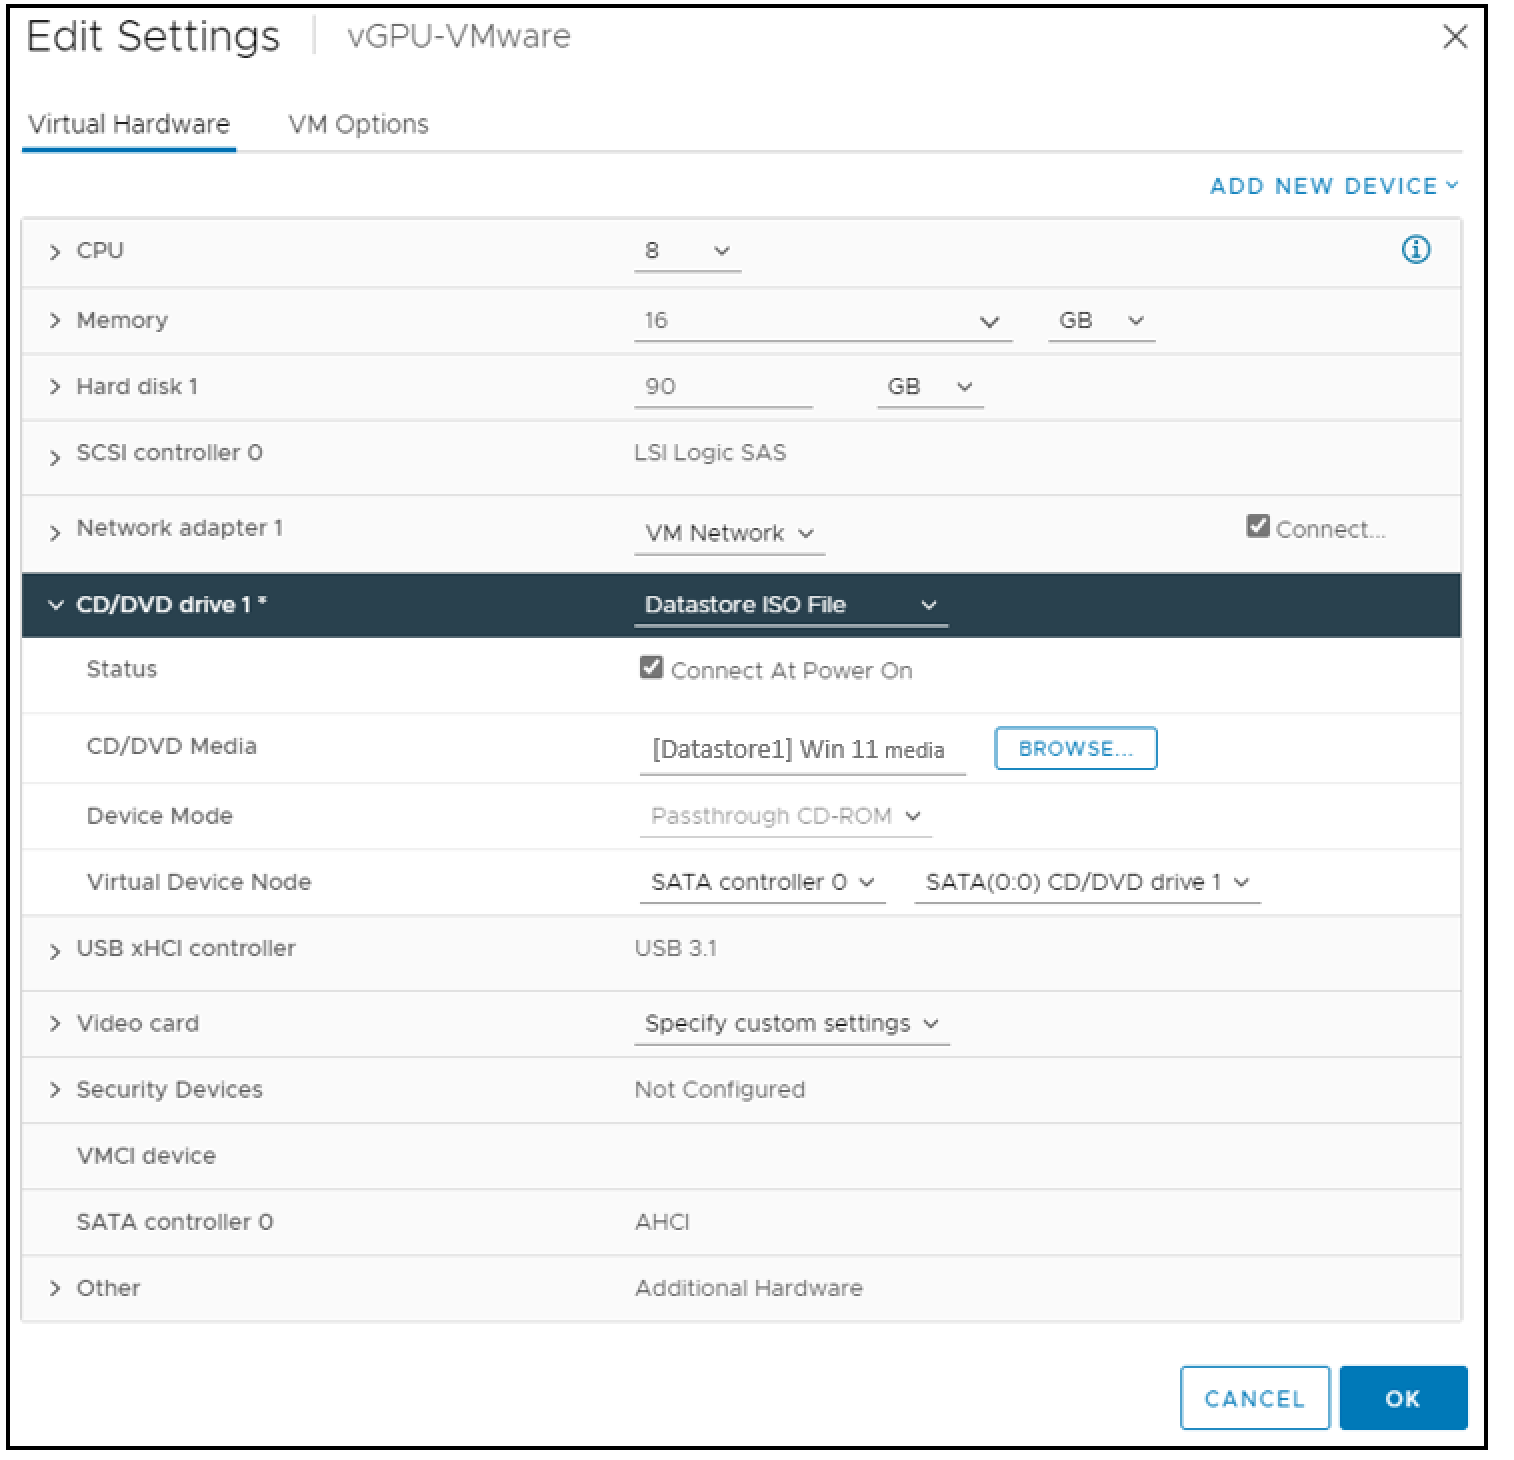Expand the CPU section
This screenshot has height=1460, width=1514.
[x=57, y=251]
